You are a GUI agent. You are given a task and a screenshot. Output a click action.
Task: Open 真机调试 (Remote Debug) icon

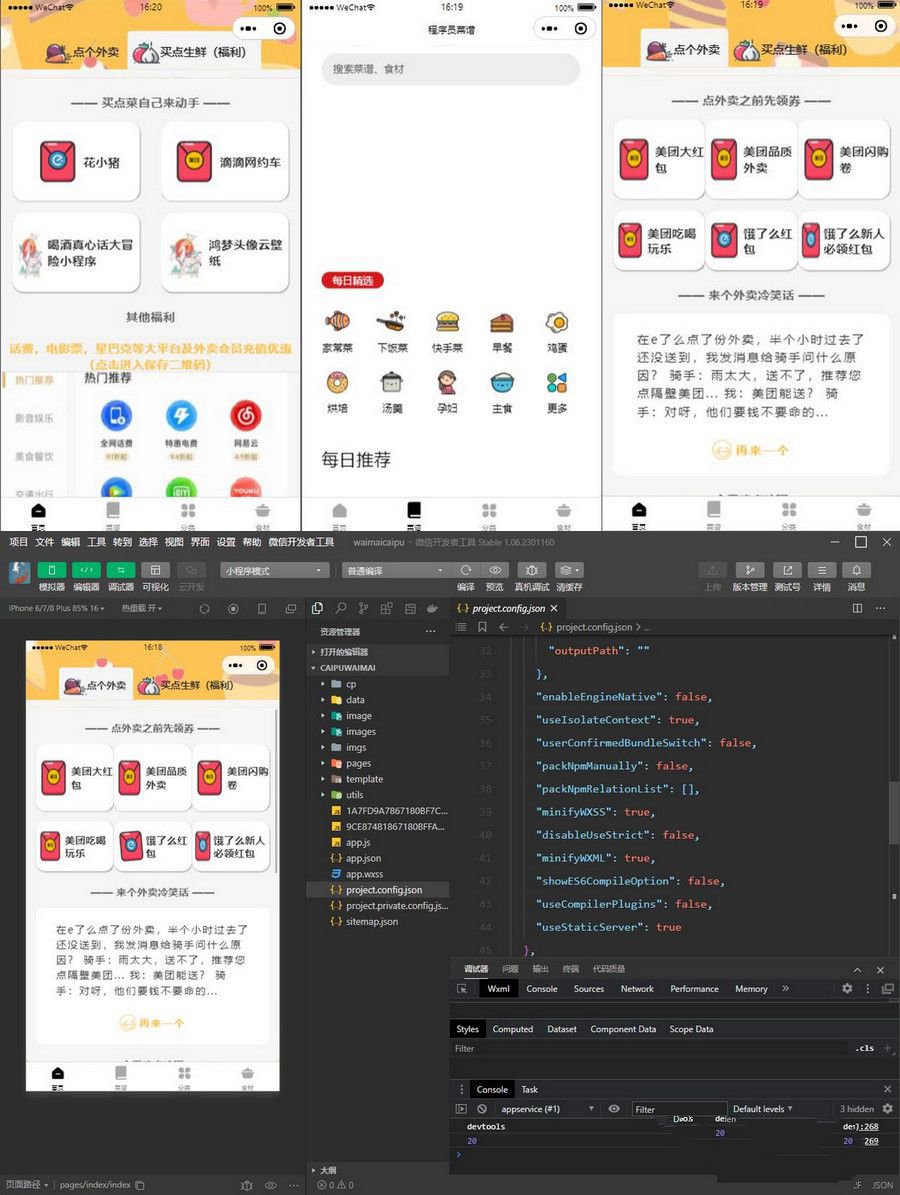(532, 567)
